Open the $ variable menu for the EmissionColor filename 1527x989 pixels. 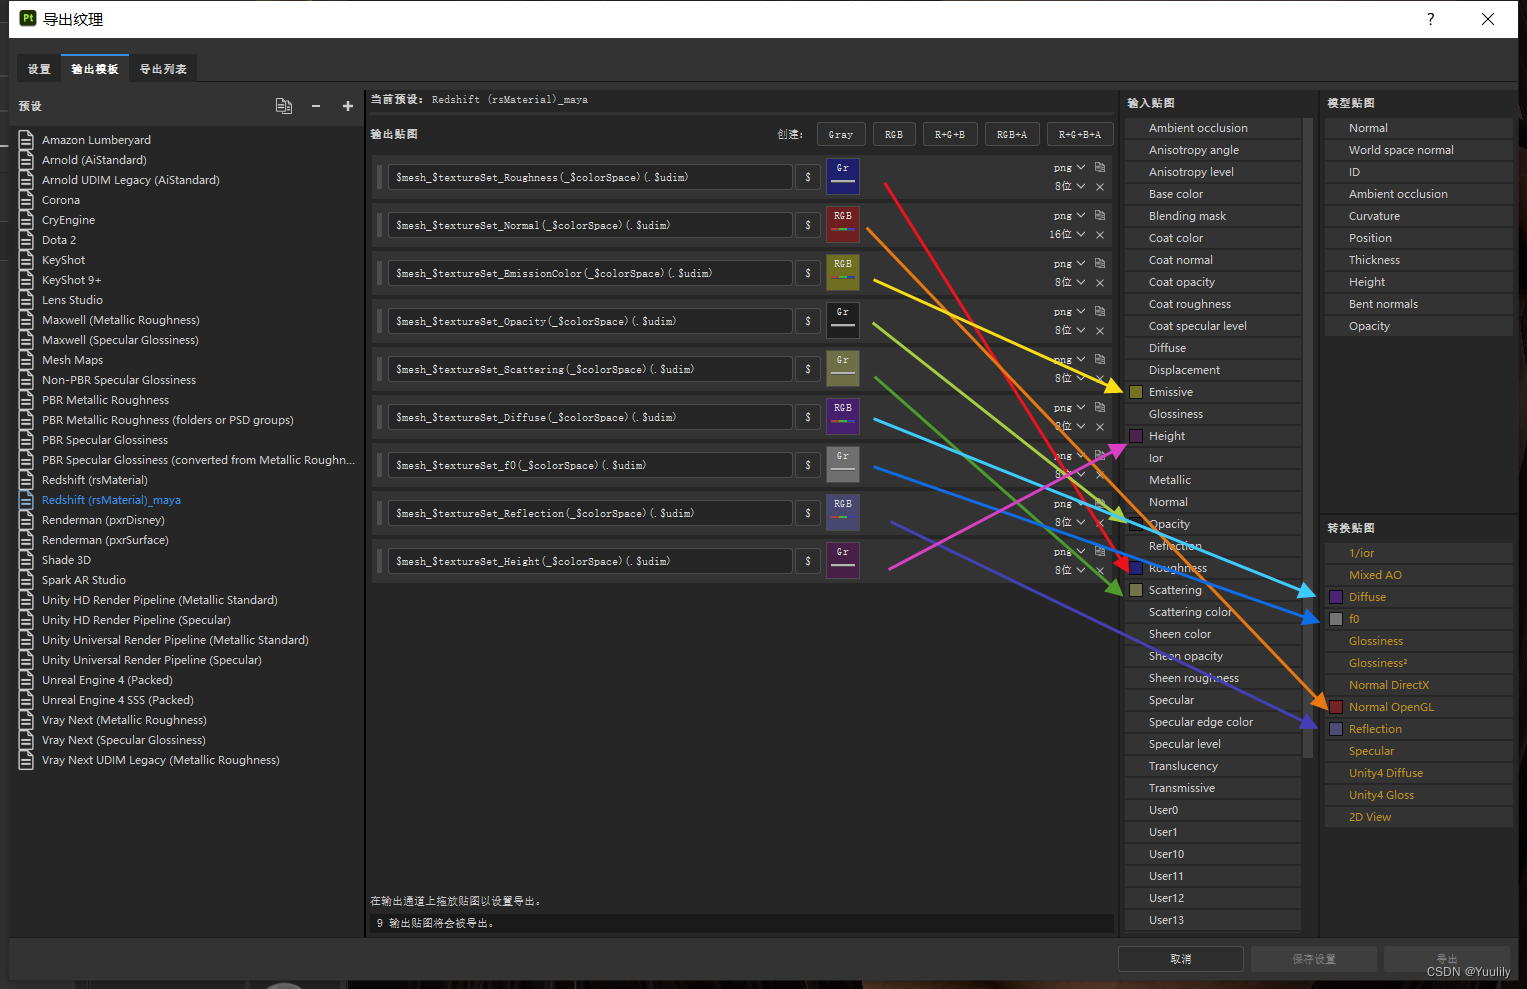808,273
